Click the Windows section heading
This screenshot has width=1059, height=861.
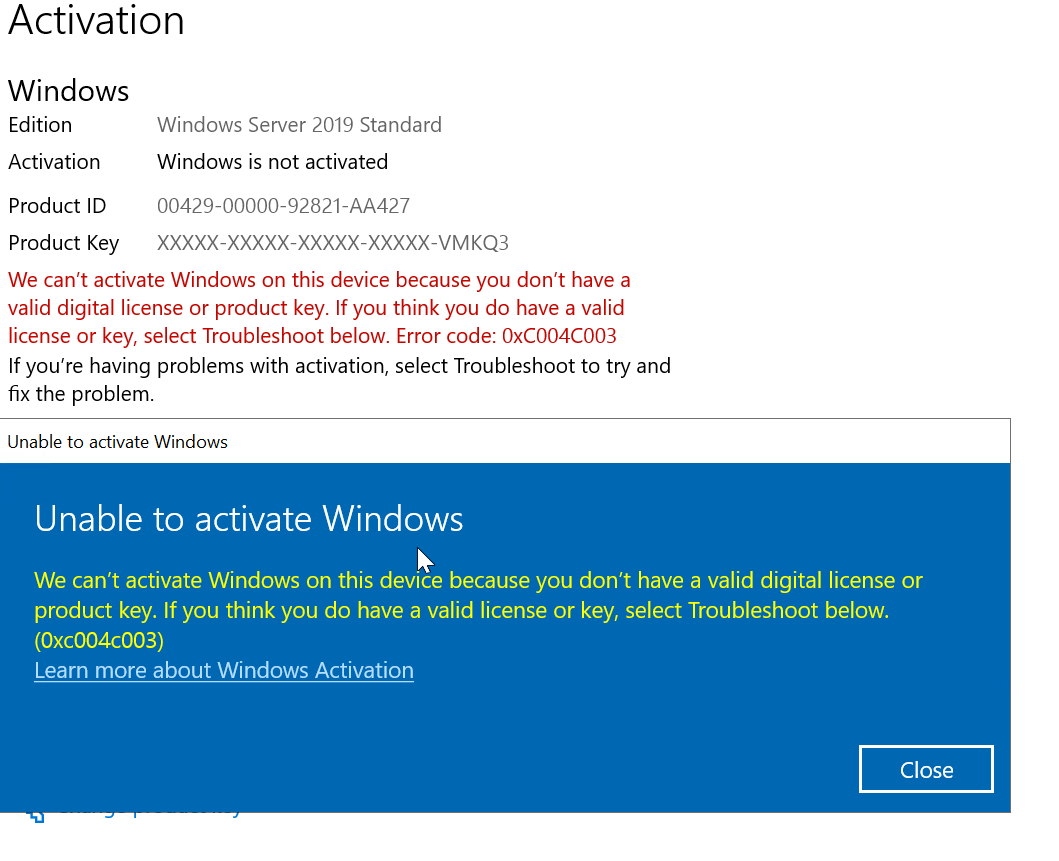[69, 90]
